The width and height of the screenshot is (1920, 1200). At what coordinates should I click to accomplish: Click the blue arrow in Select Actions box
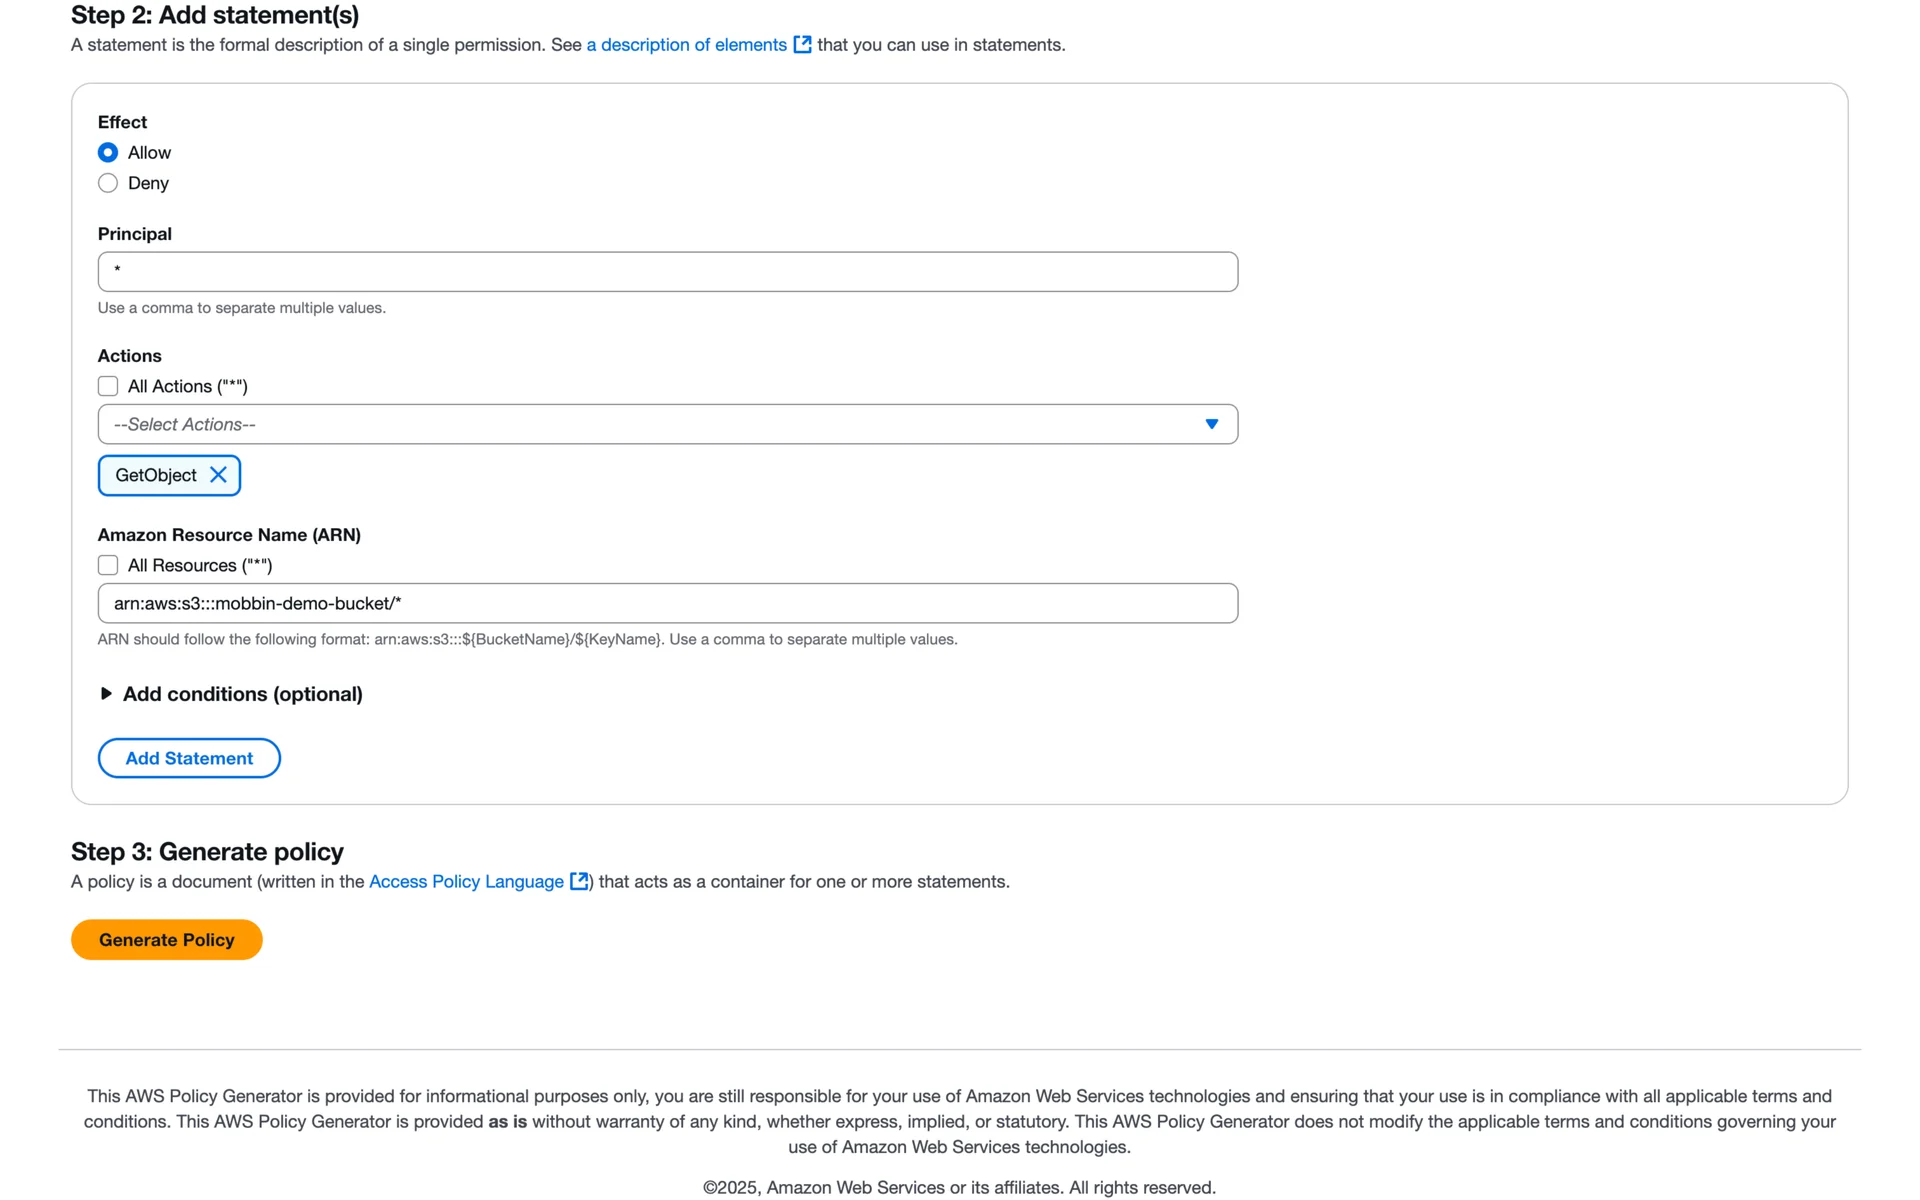click(1211, 424)
